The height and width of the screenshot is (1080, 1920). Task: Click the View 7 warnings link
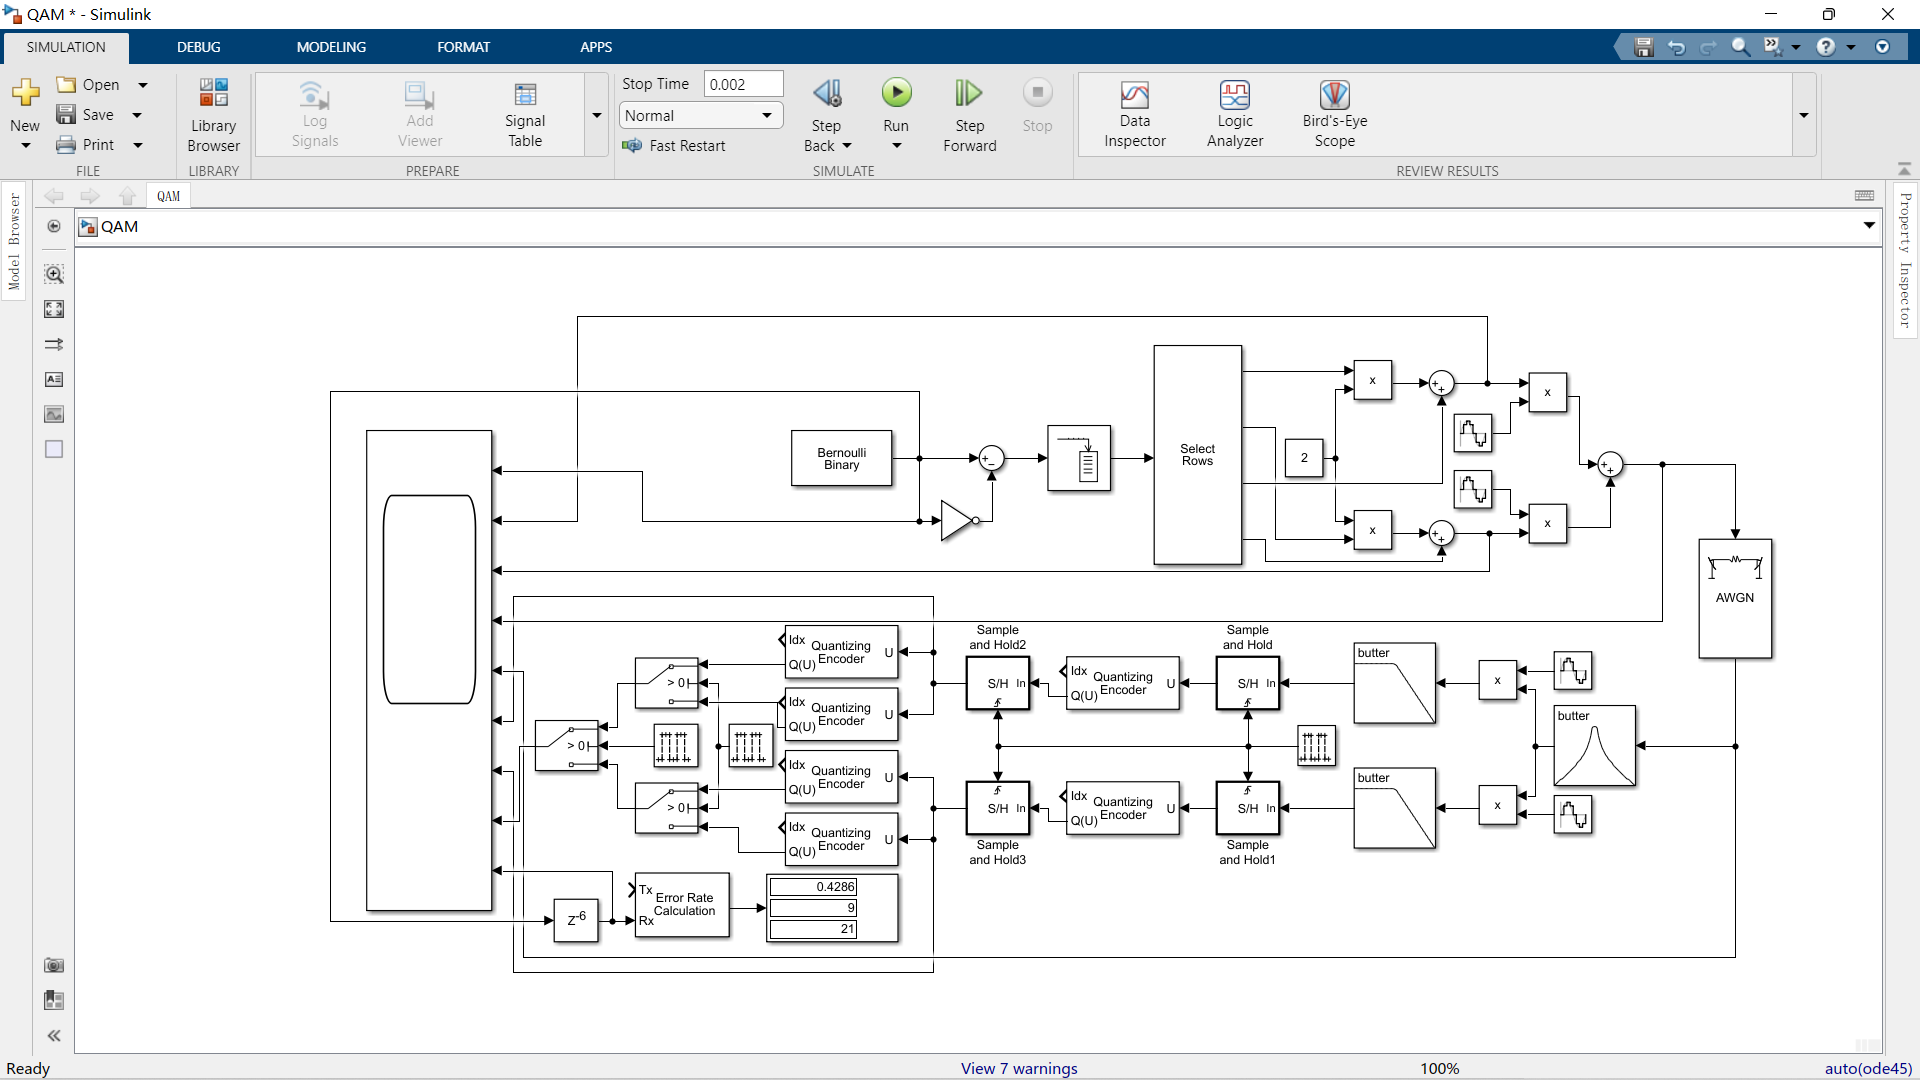(1019, 1068)
